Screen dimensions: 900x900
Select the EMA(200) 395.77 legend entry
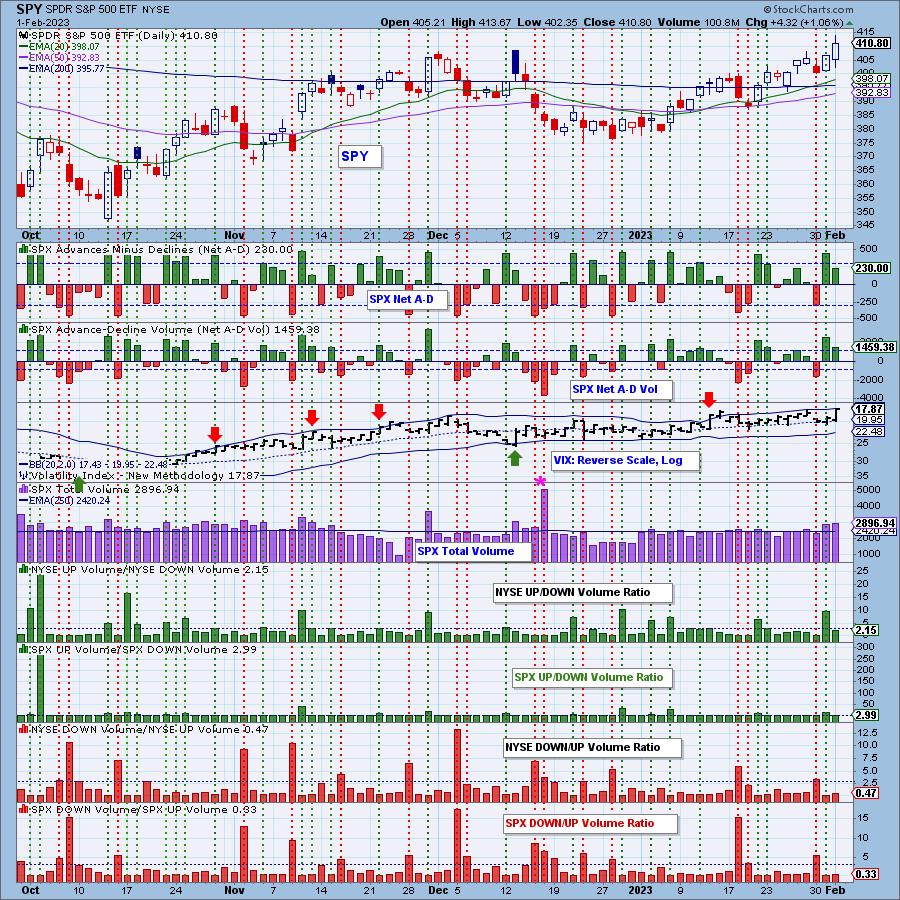coord(62,68)
